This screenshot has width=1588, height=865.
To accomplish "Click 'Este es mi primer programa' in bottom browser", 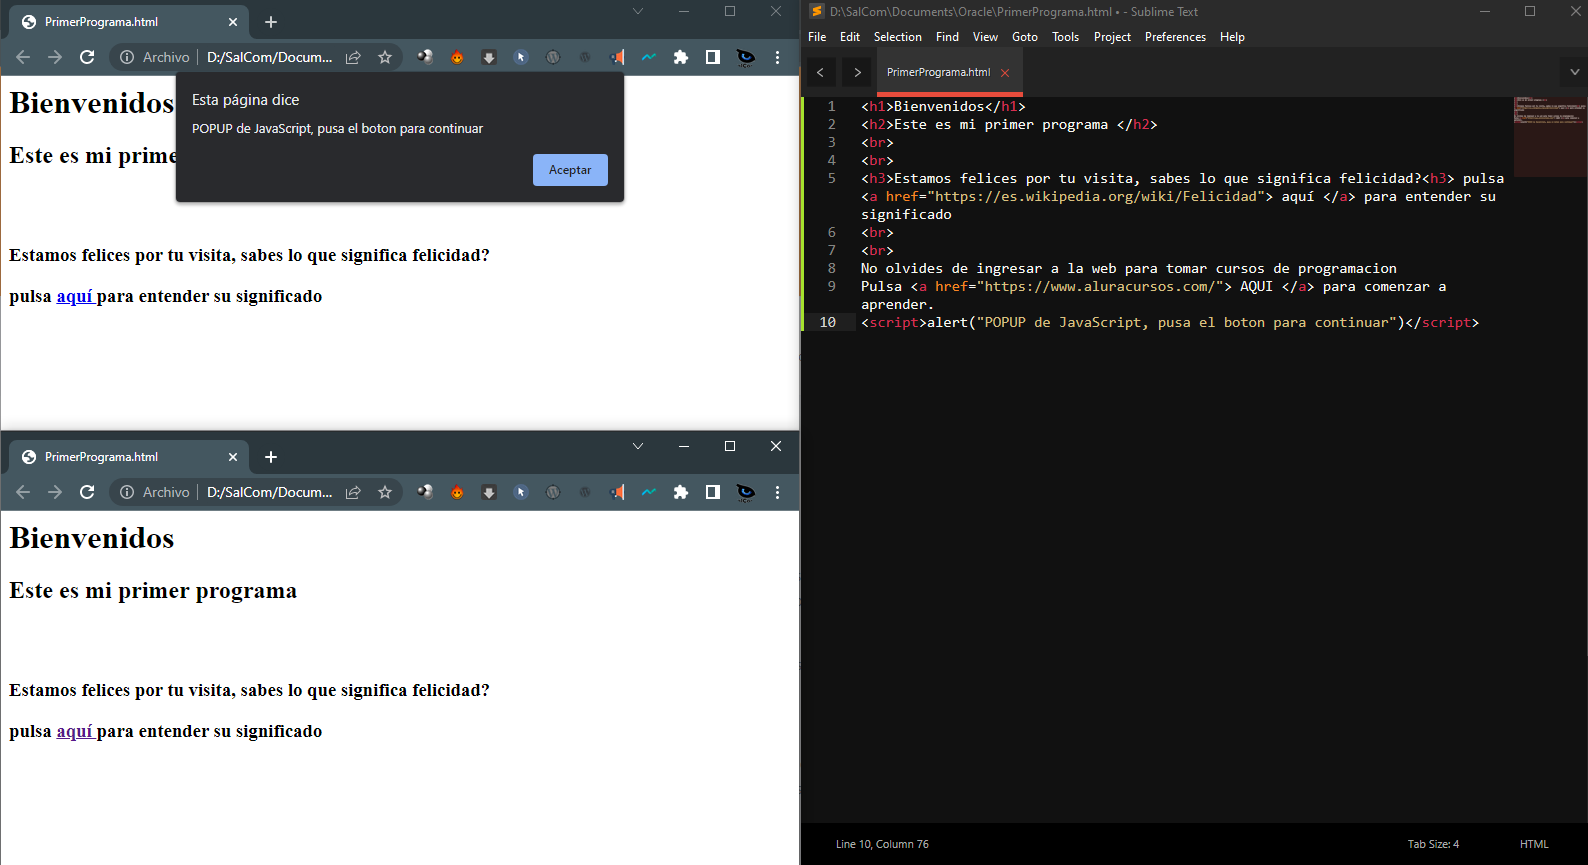I will 153,591.
